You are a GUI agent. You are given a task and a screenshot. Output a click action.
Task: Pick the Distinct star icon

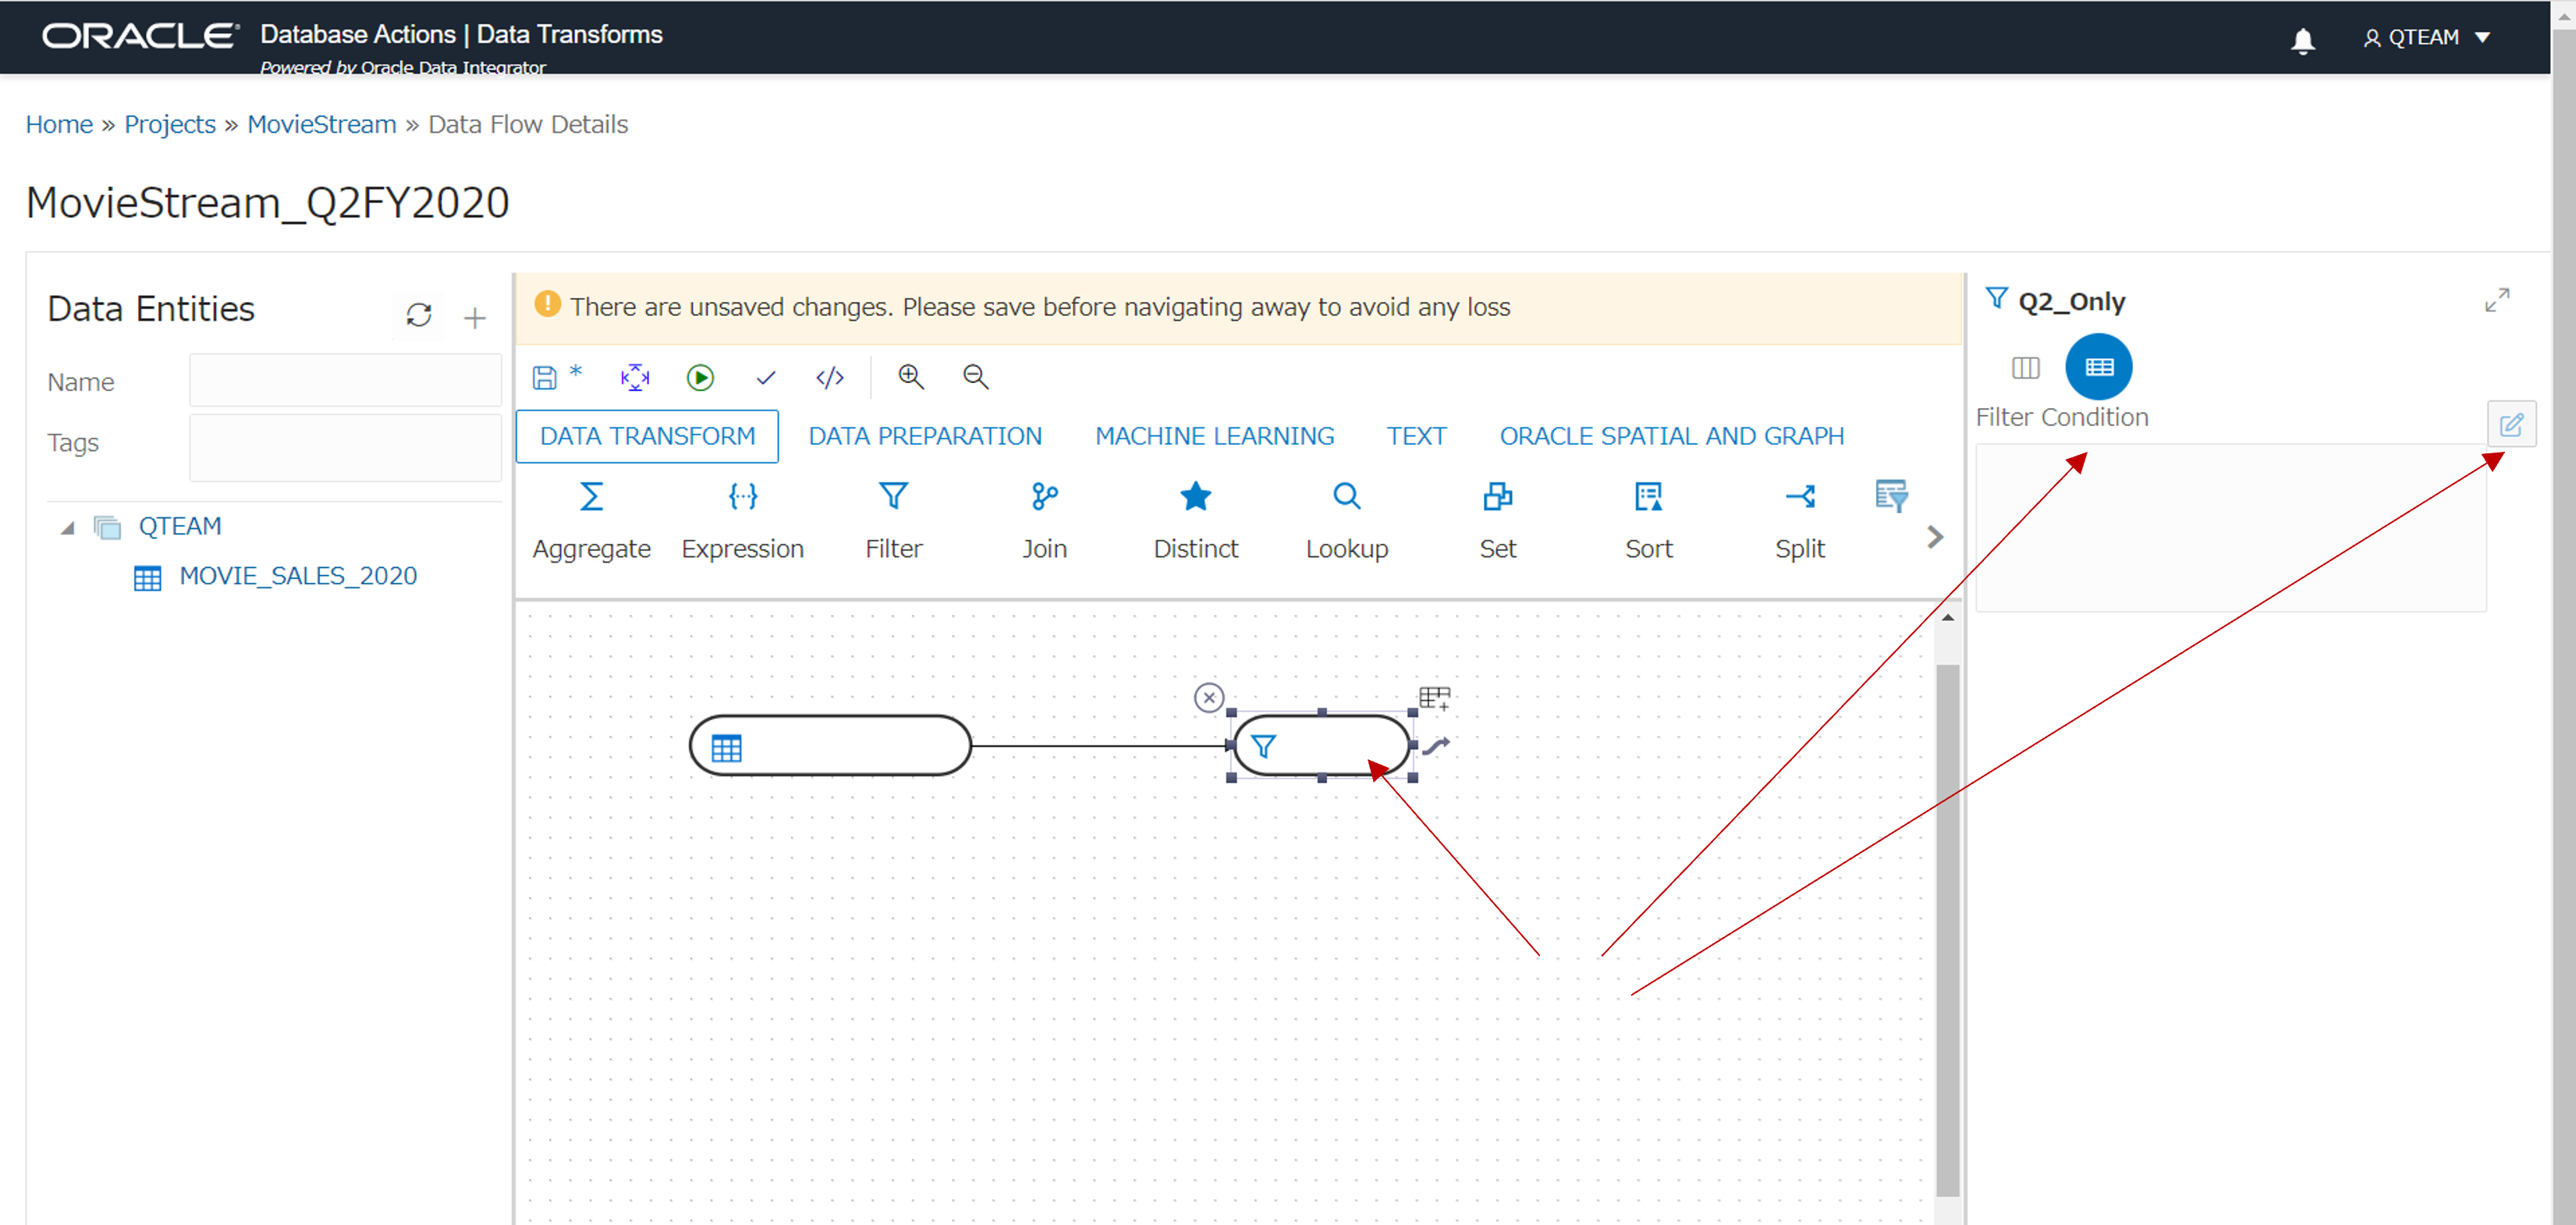click(x=1195, y=497)
